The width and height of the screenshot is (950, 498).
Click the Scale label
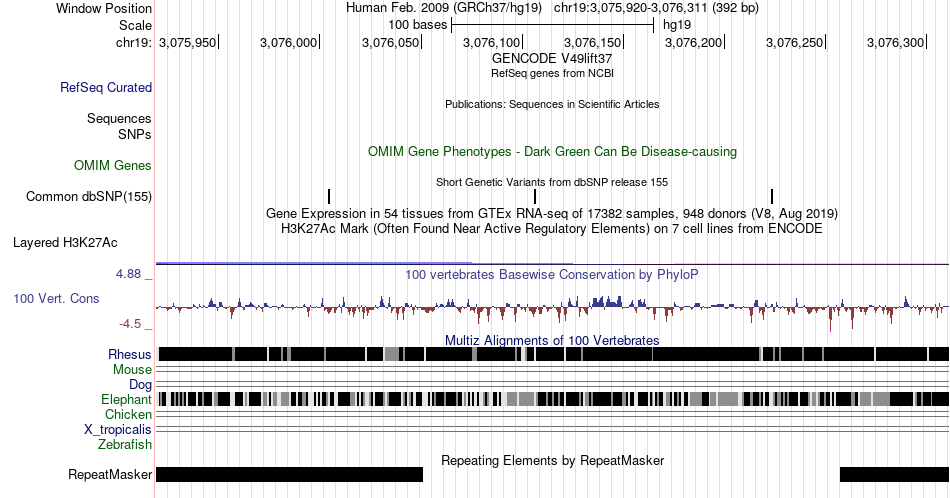pos(135,25)
